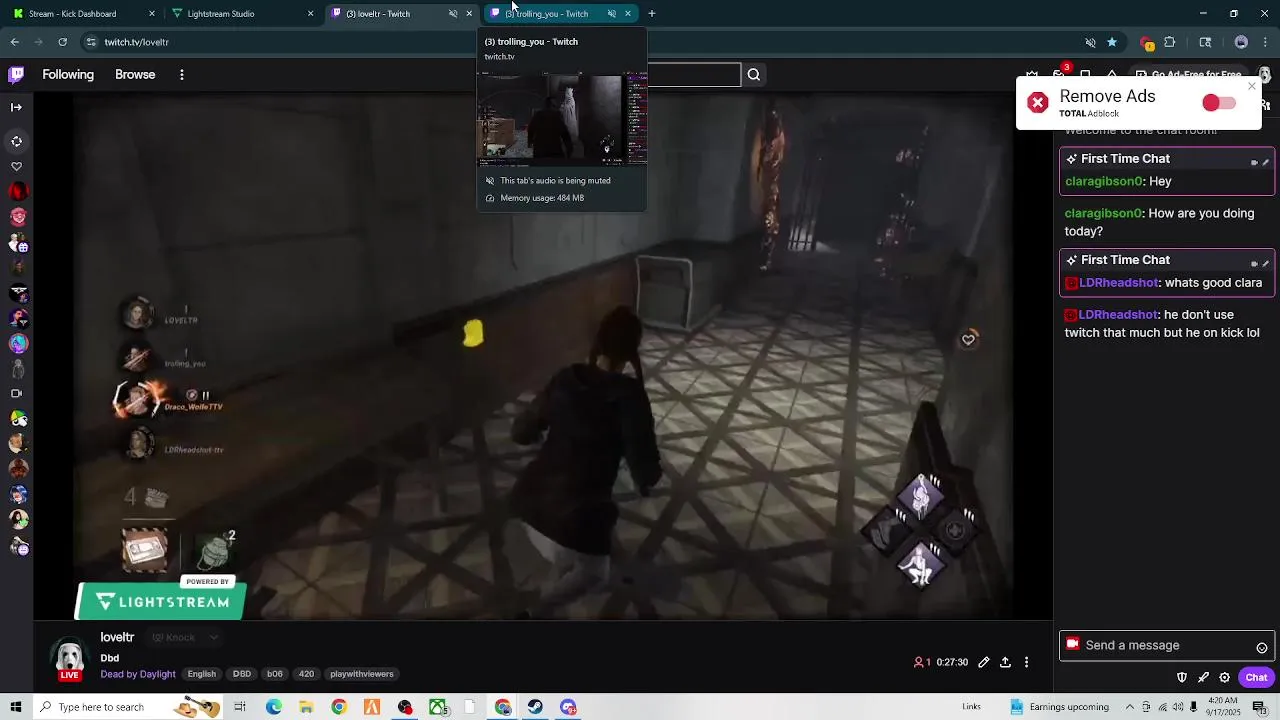
Task: Open the Chrome three-dot menu
Action: click(1266, 43)
